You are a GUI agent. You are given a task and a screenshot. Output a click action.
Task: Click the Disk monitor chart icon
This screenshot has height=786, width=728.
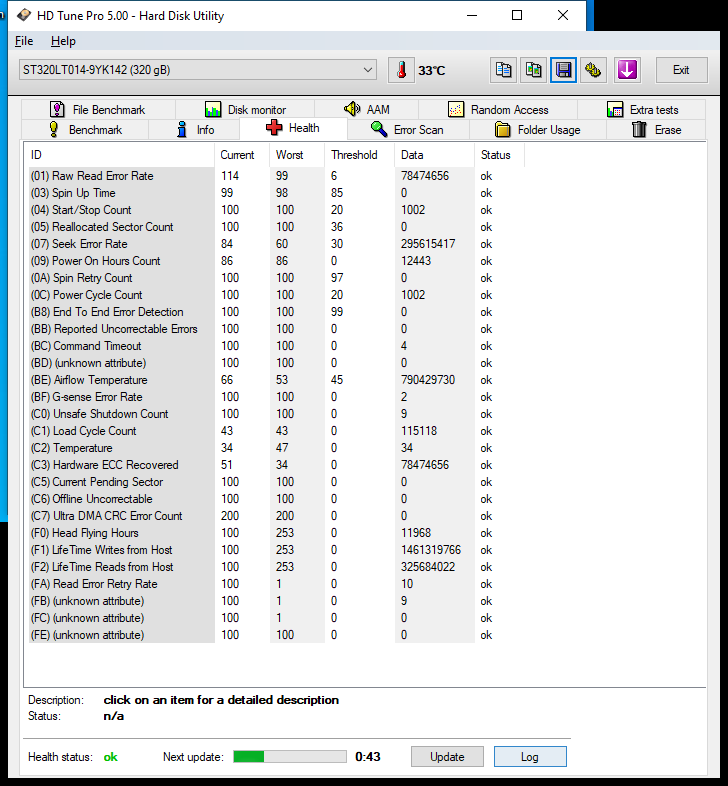click(213, 109)
